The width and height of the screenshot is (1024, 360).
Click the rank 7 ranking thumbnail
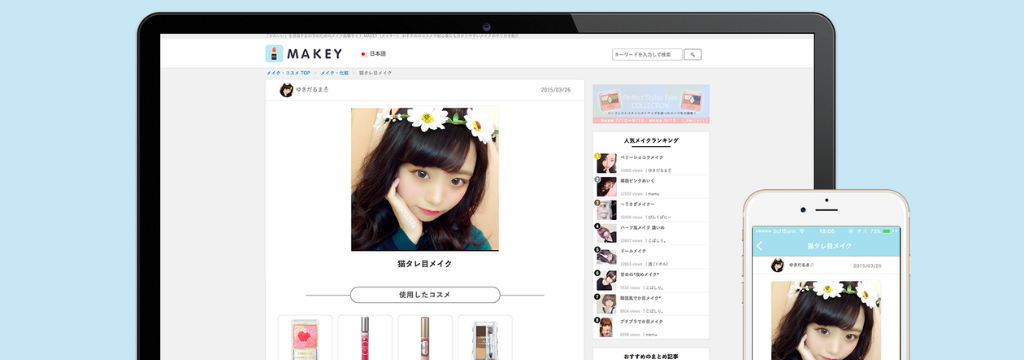point(606,304)
